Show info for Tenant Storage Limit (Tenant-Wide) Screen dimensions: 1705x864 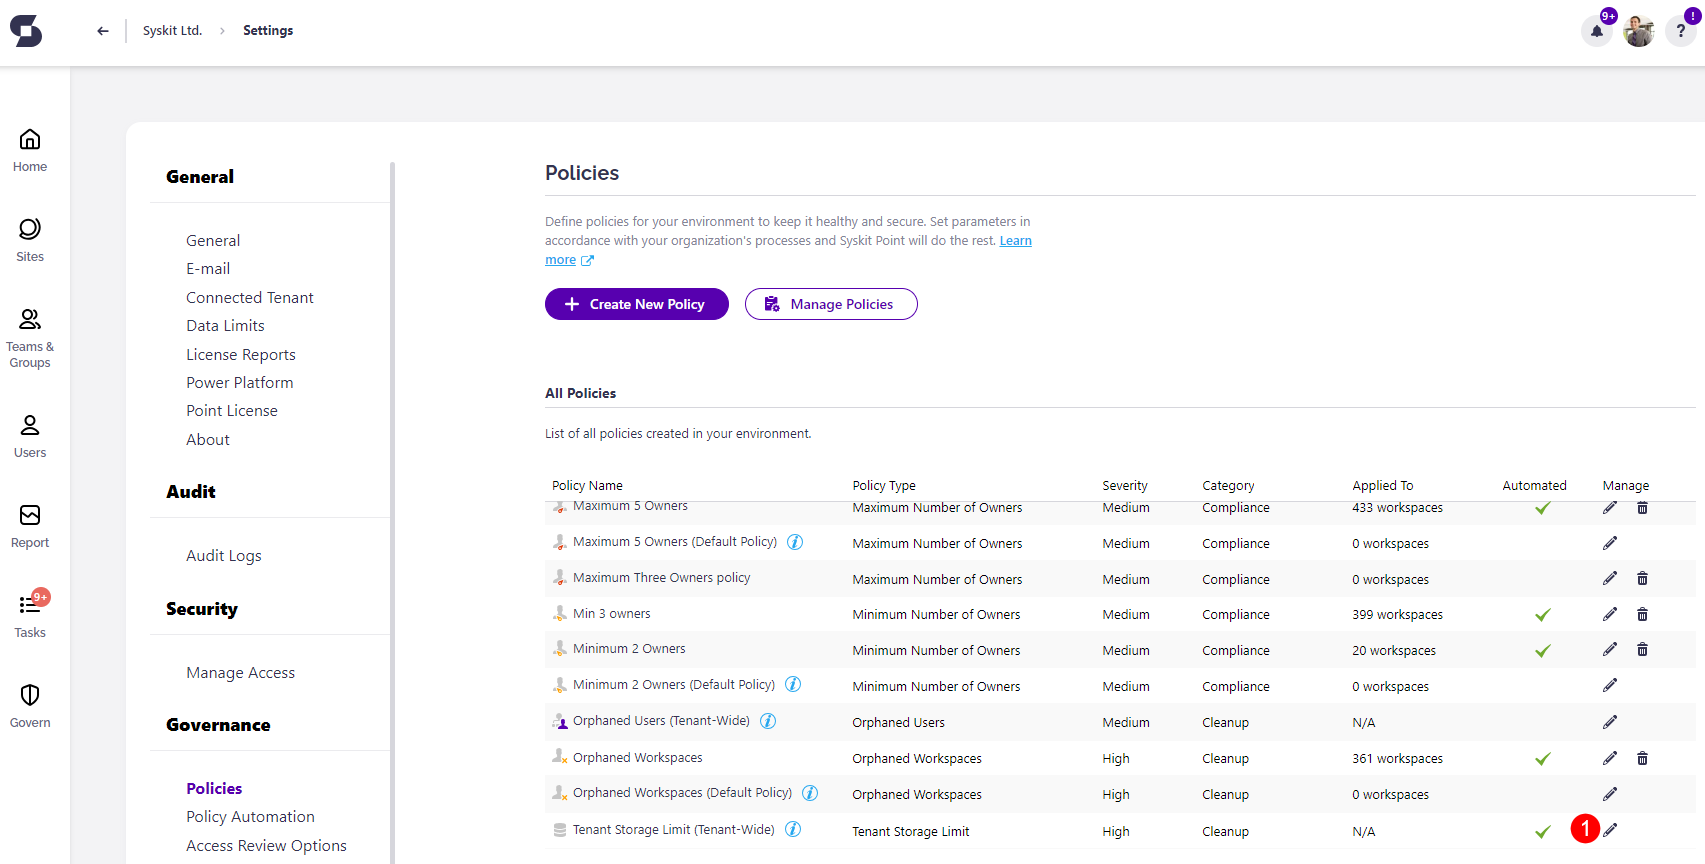pyautogui.click(x=793, y=829)
